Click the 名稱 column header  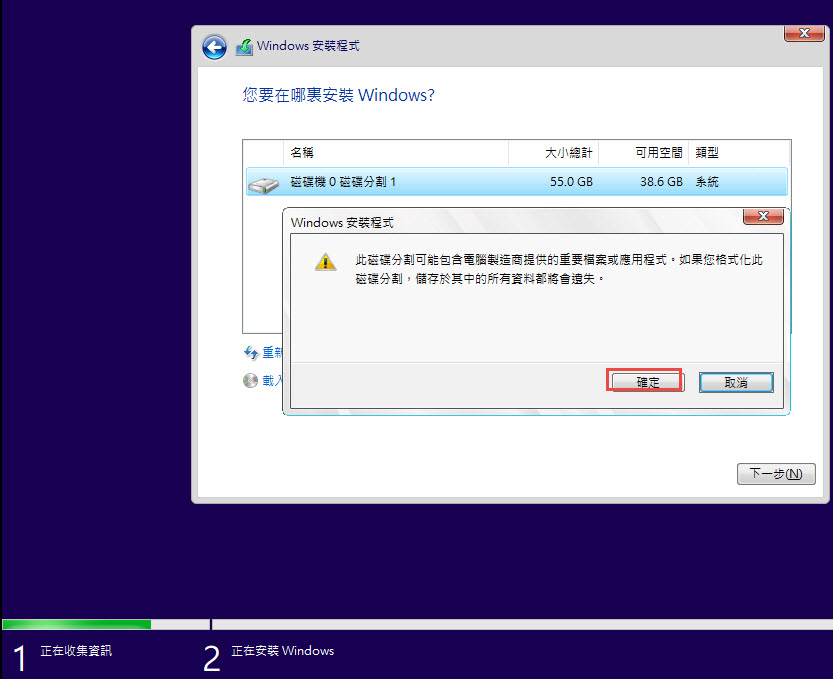point(396,153)
